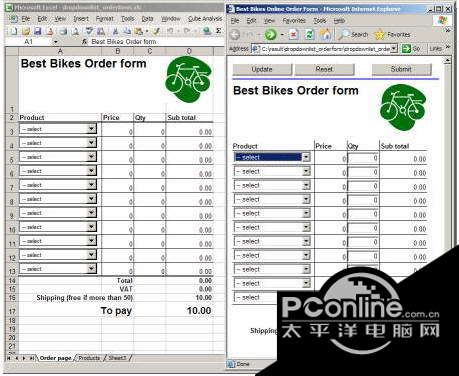
Task: Click the Paste clipboard icon in Excel
Action: point(138,32)
